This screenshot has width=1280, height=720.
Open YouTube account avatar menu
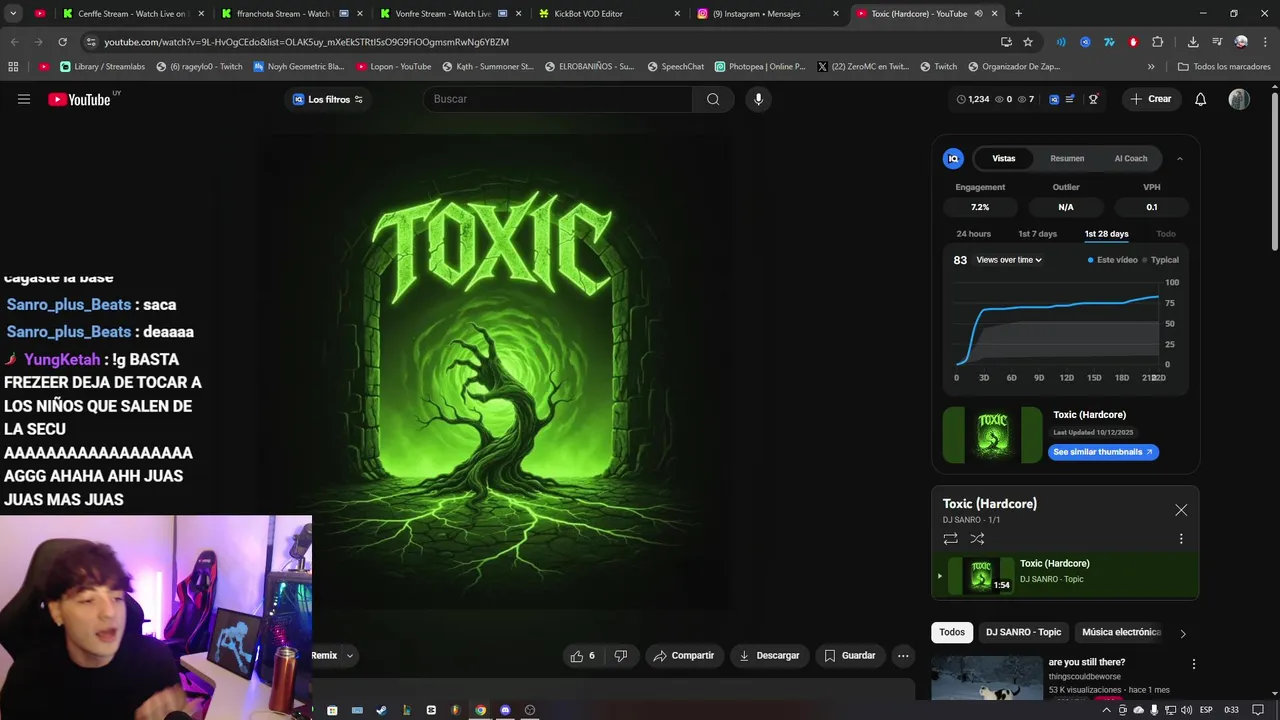(1239, 99)
